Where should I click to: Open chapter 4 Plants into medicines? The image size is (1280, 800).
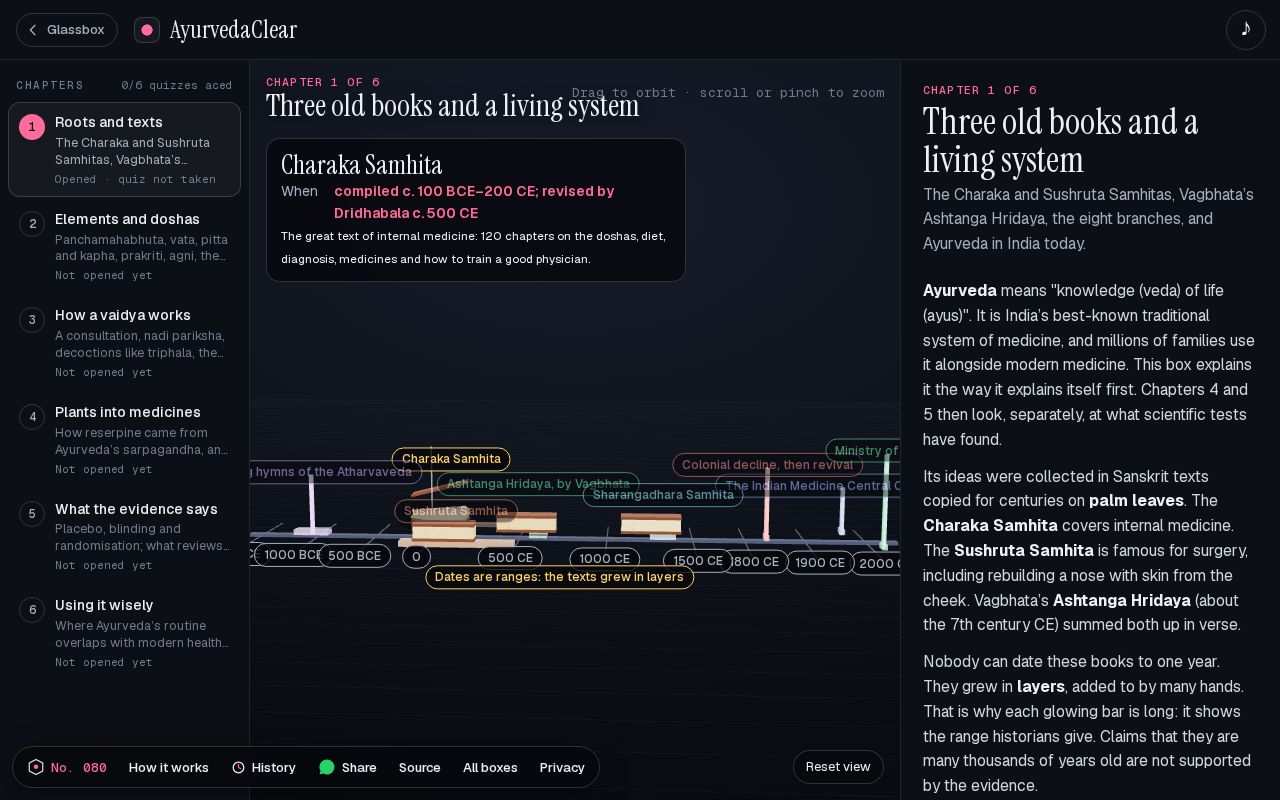(125, 439)
